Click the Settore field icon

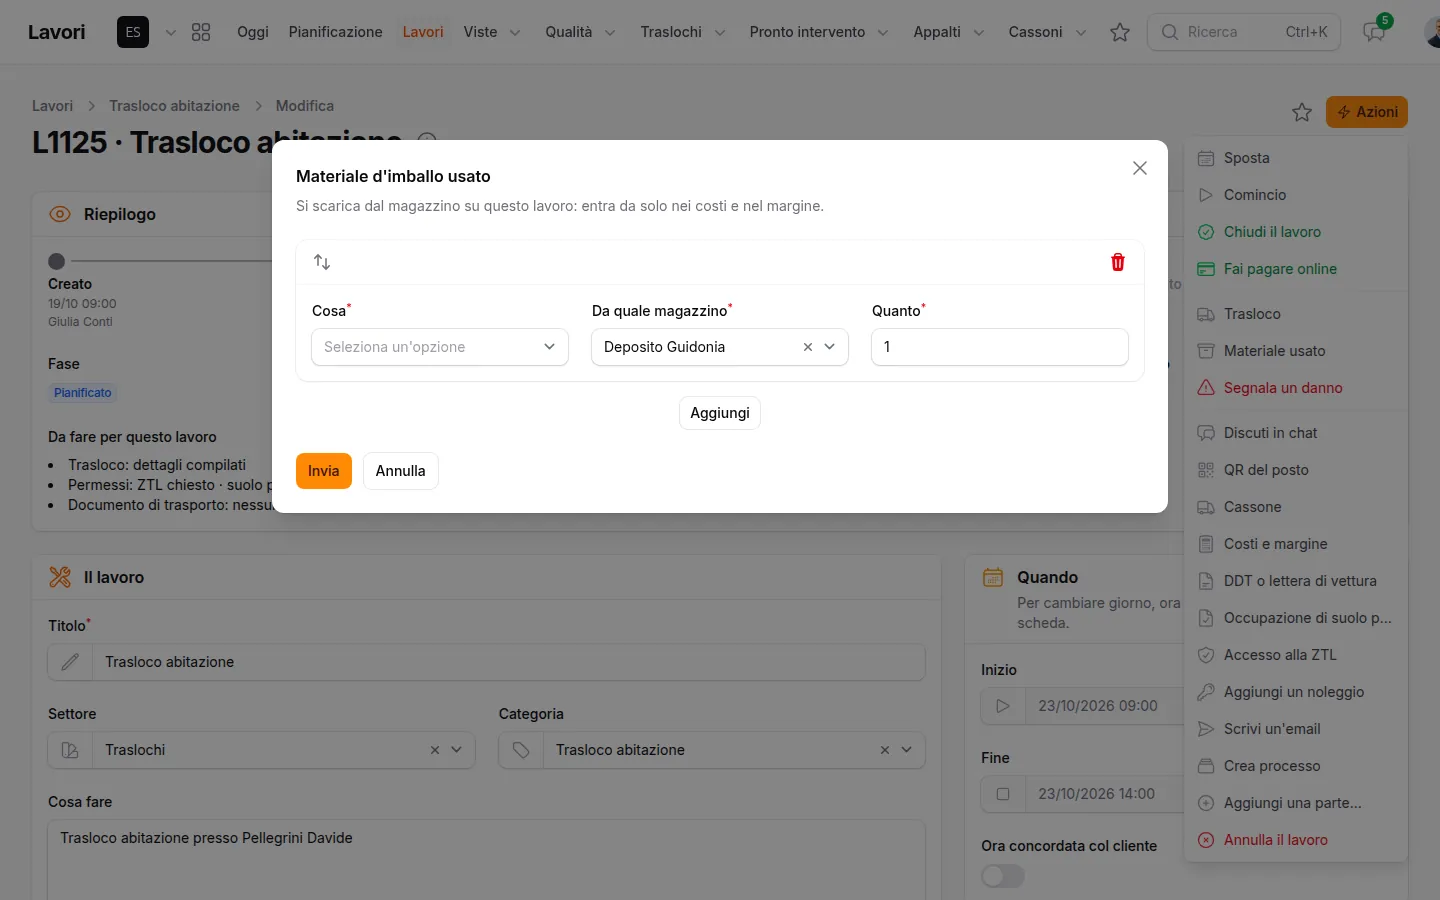coord(70,750)
